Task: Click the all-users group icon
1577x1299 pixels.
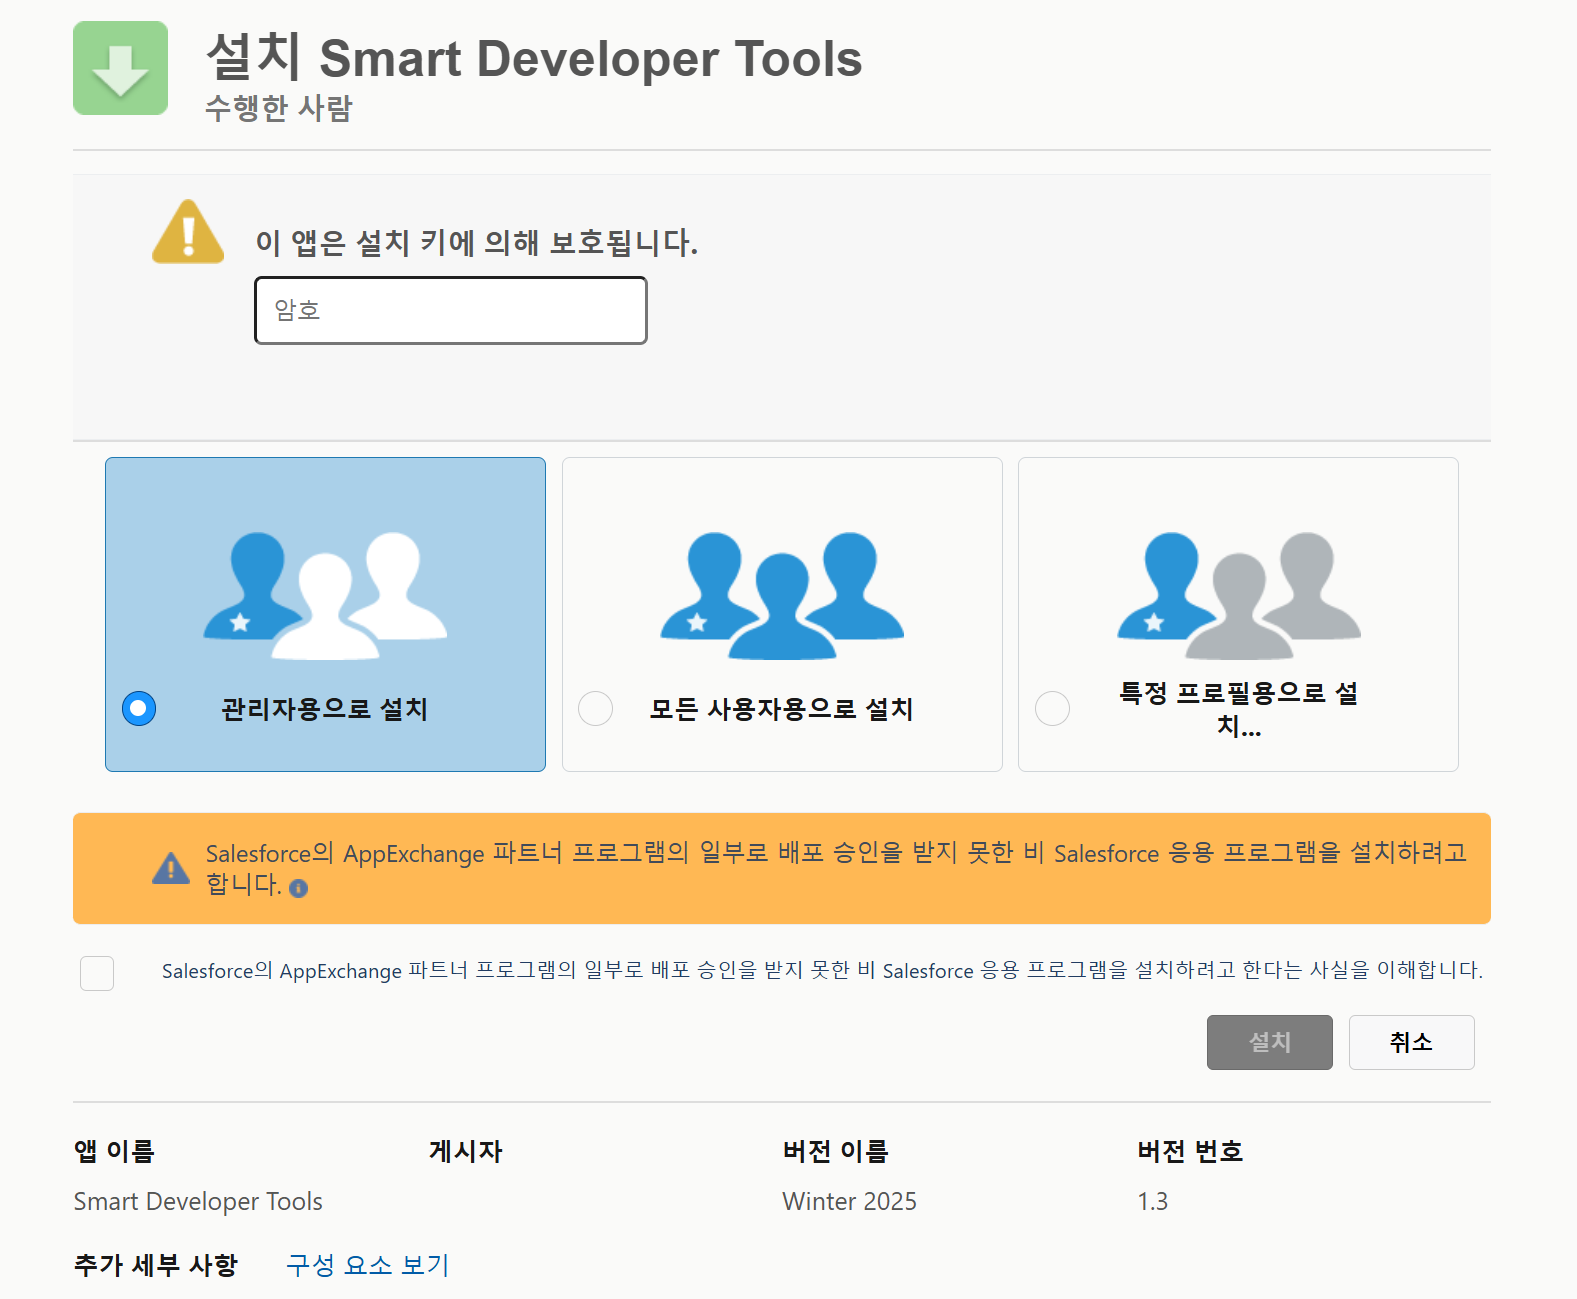Action: pos(782,595)
